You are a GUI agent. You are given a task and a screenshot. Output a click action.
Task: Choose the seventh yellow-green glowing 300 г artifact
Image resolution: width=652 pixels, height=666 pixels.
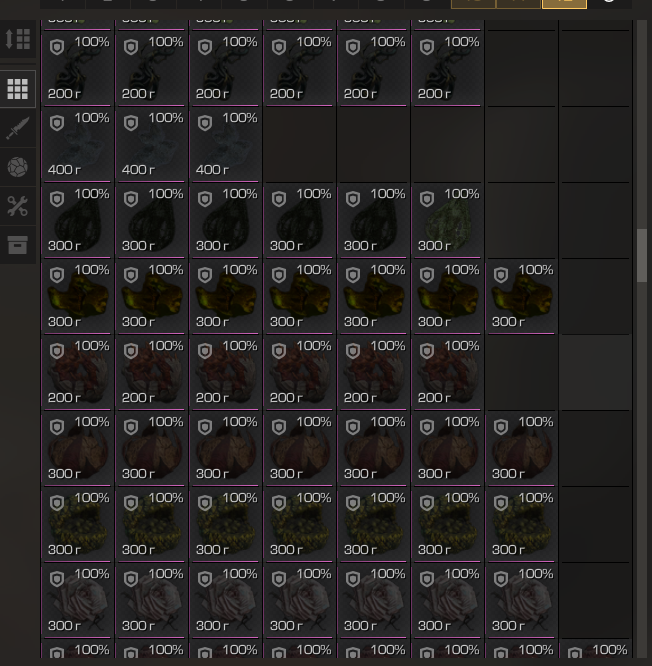point(521,297)
